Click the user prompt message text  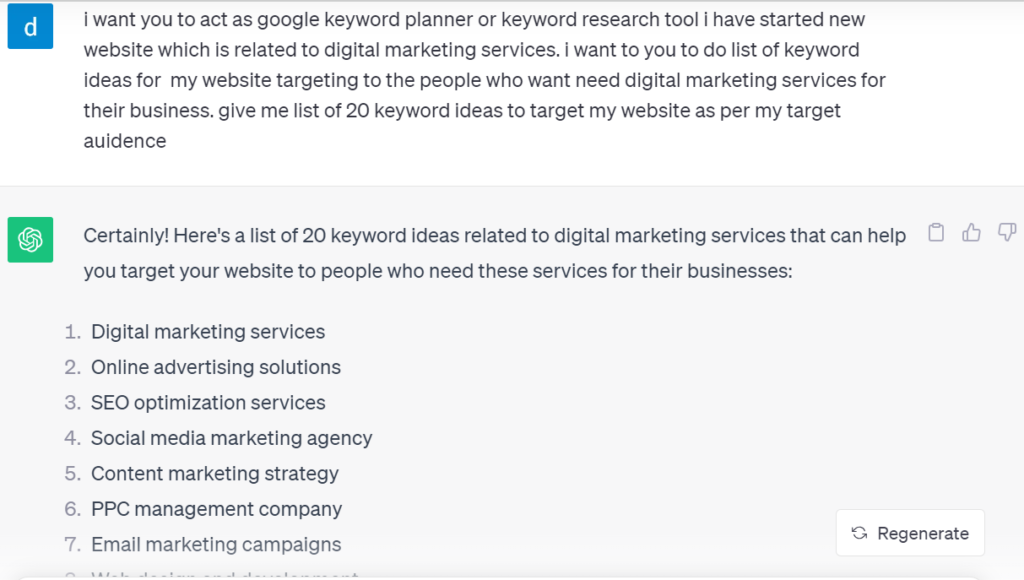(484, 80)
